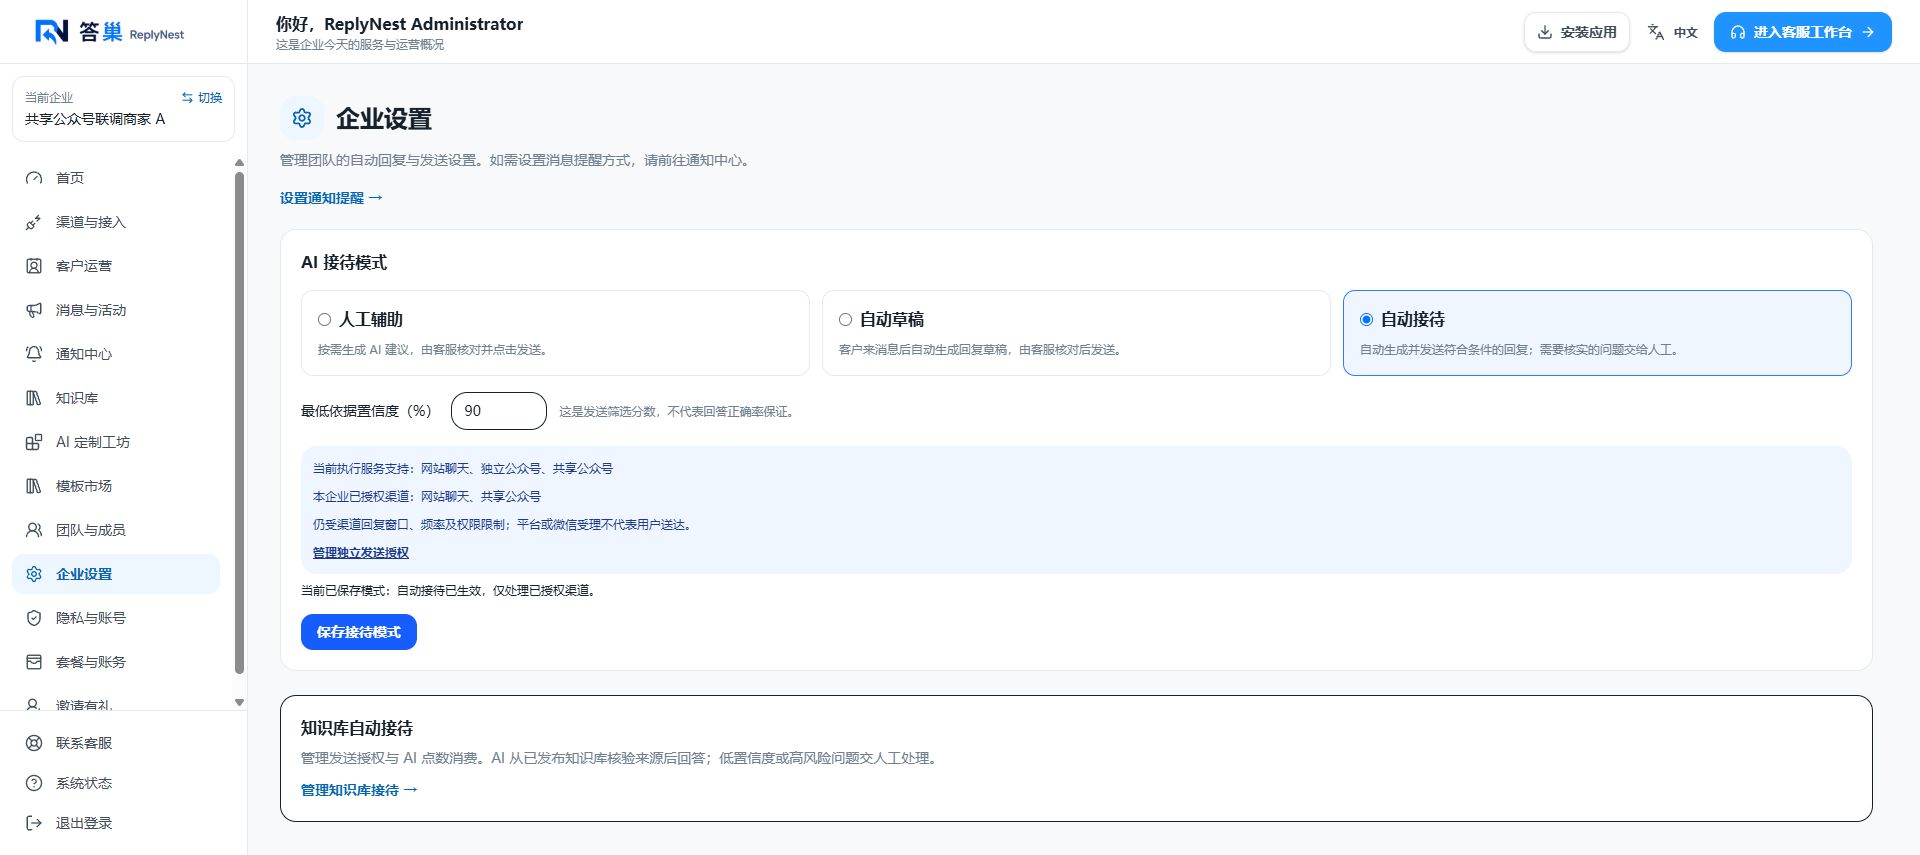1920x855 pixels.
Task: Click the 渠道与接入 plug icon
Action: pyautogui.click(x=34, y=222)
